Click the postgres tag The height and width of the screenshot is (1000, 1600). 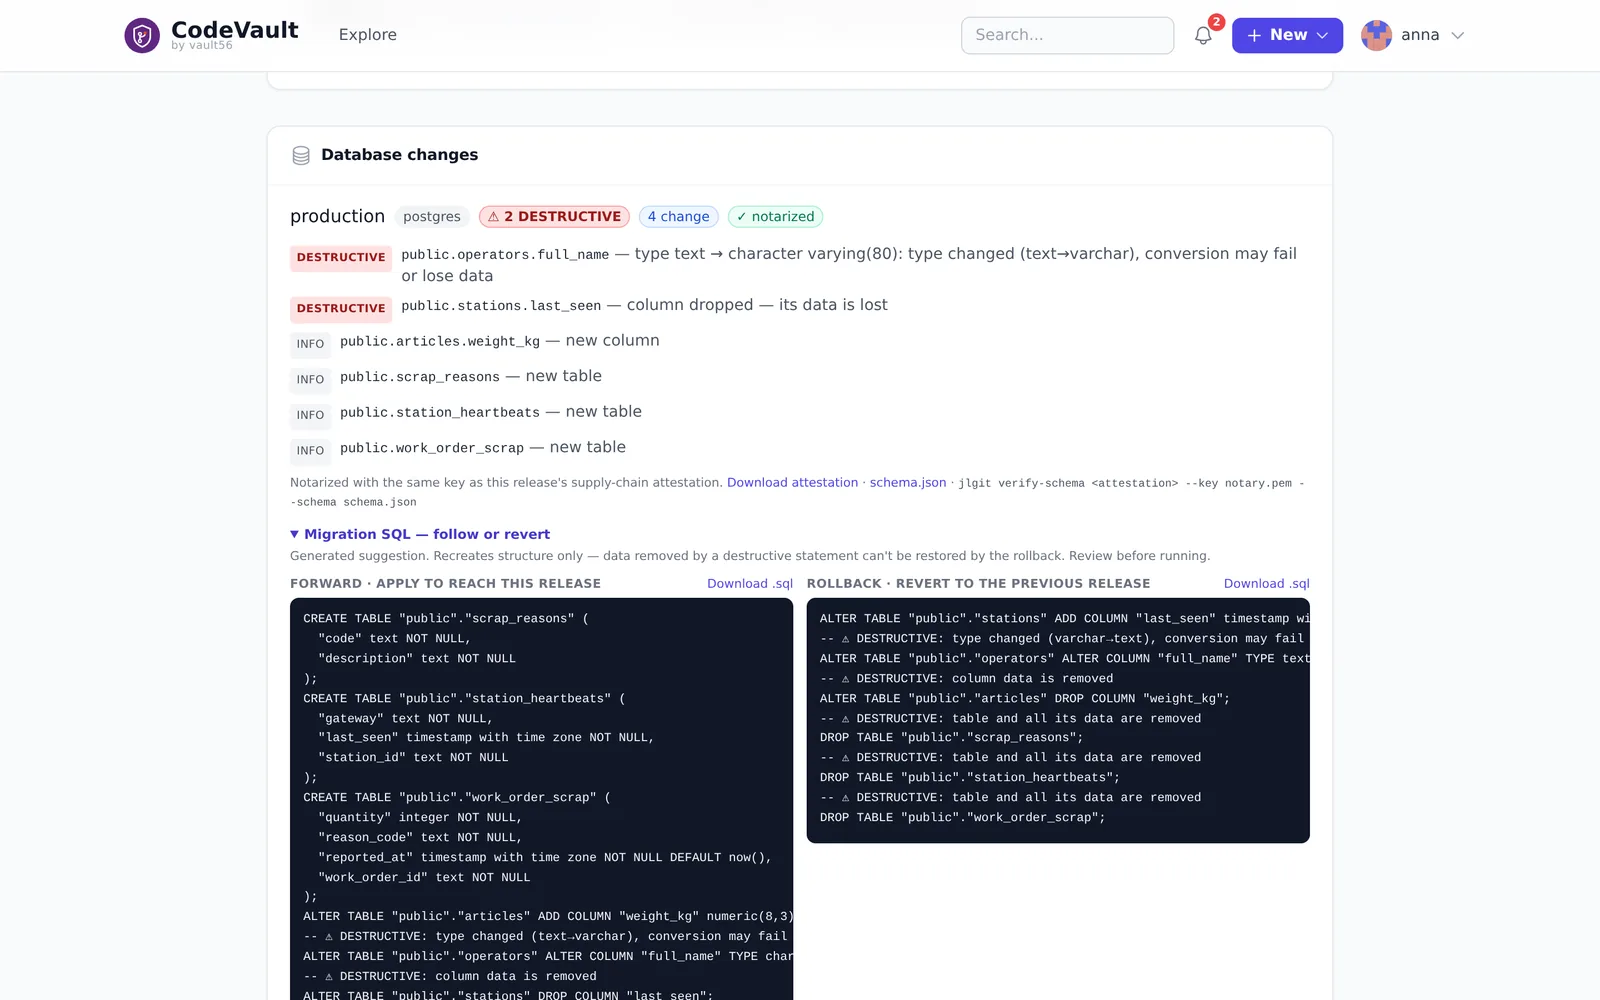432,217
